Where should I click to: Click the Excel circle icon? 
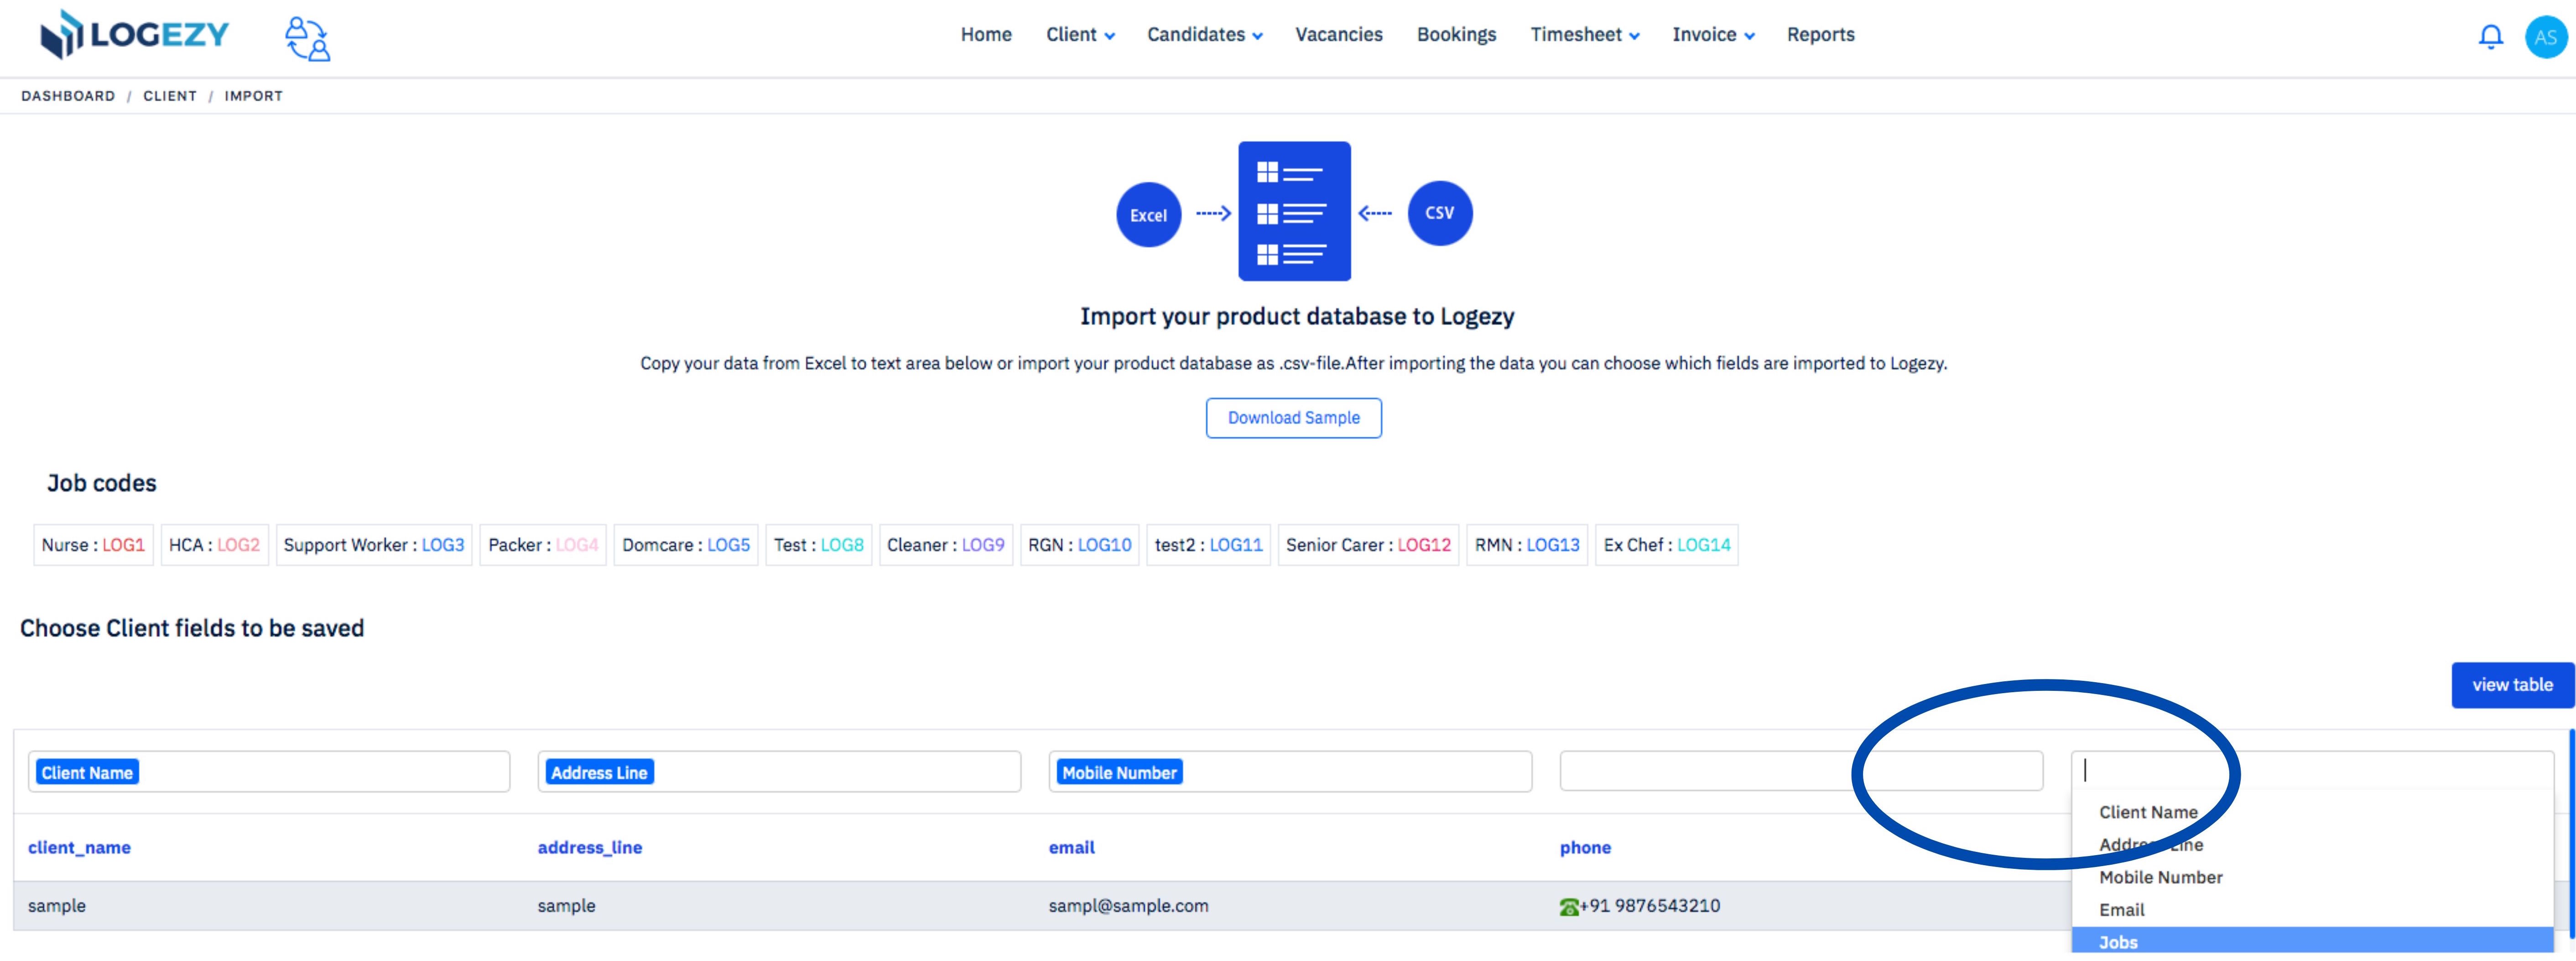click(1148, 214)
